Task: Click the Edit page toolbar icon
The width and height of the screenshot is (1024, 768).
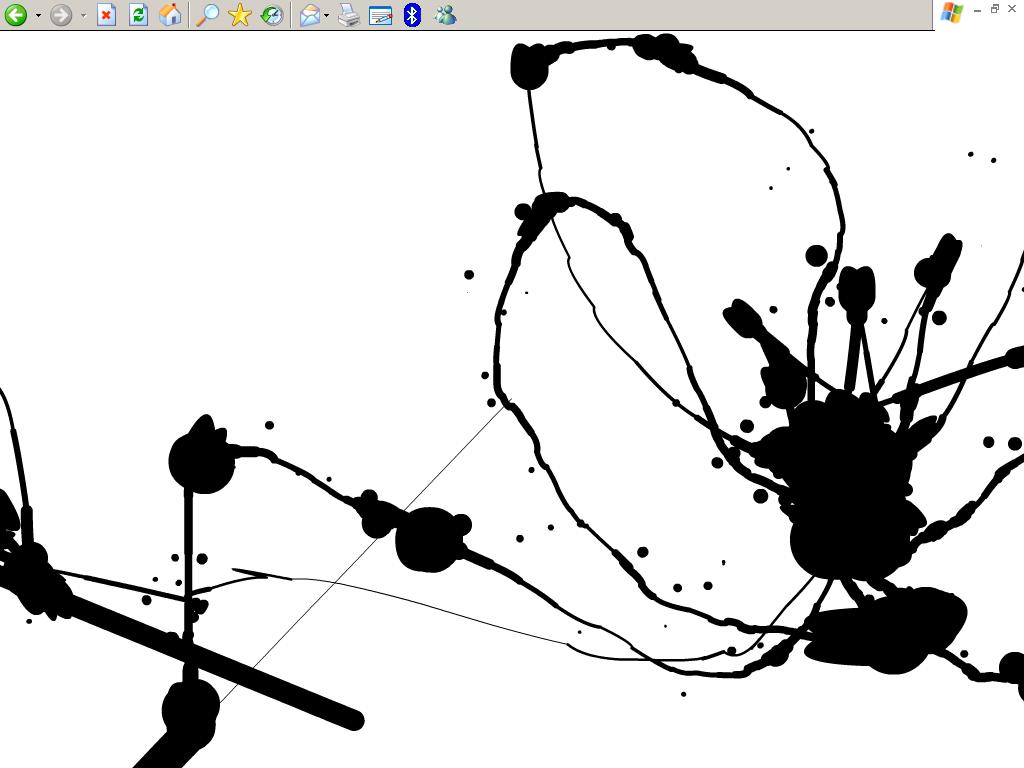Action: (x=380, y=15)
